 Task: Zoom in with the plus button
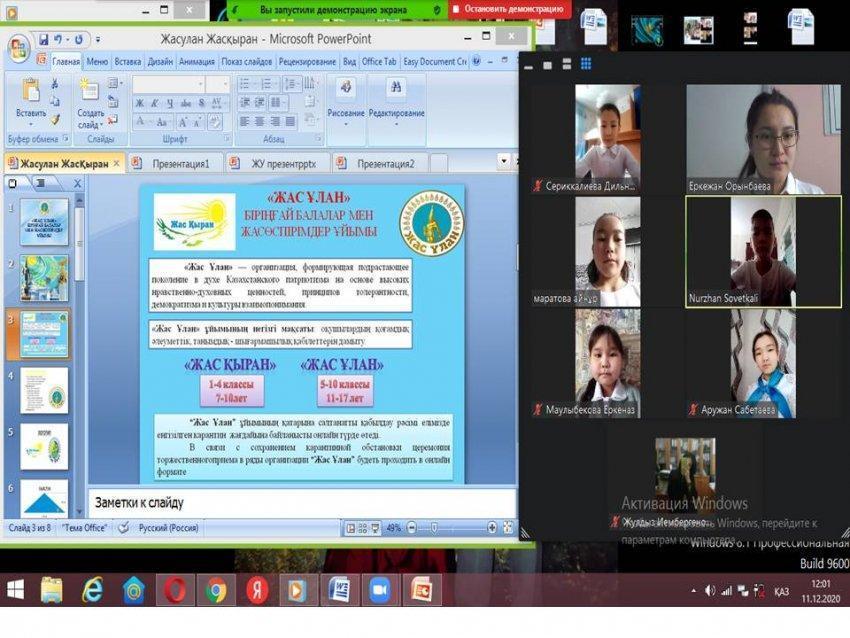click(x=492, y=527)
